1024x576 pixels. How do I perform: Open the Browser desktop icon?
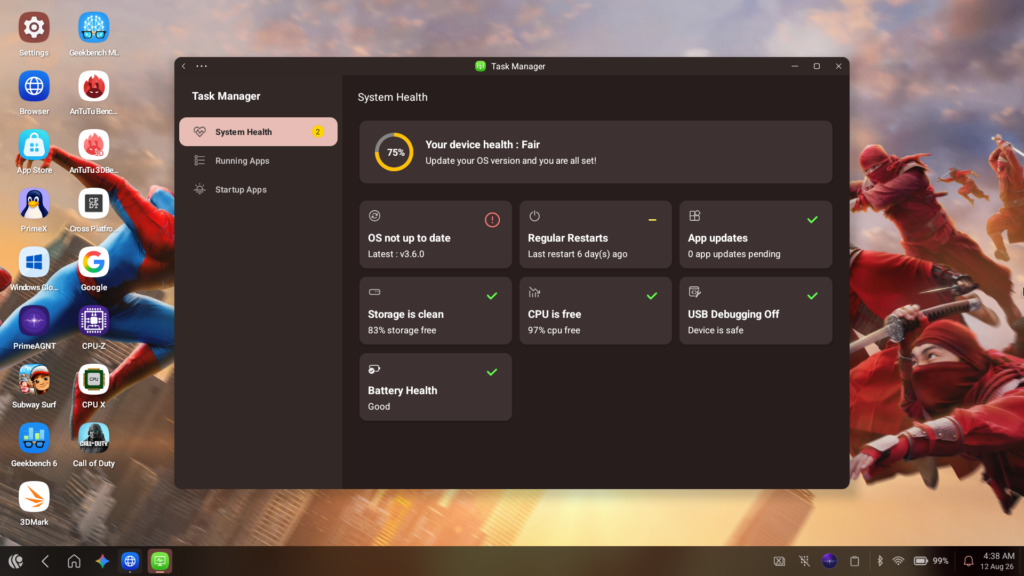point(34,86)
